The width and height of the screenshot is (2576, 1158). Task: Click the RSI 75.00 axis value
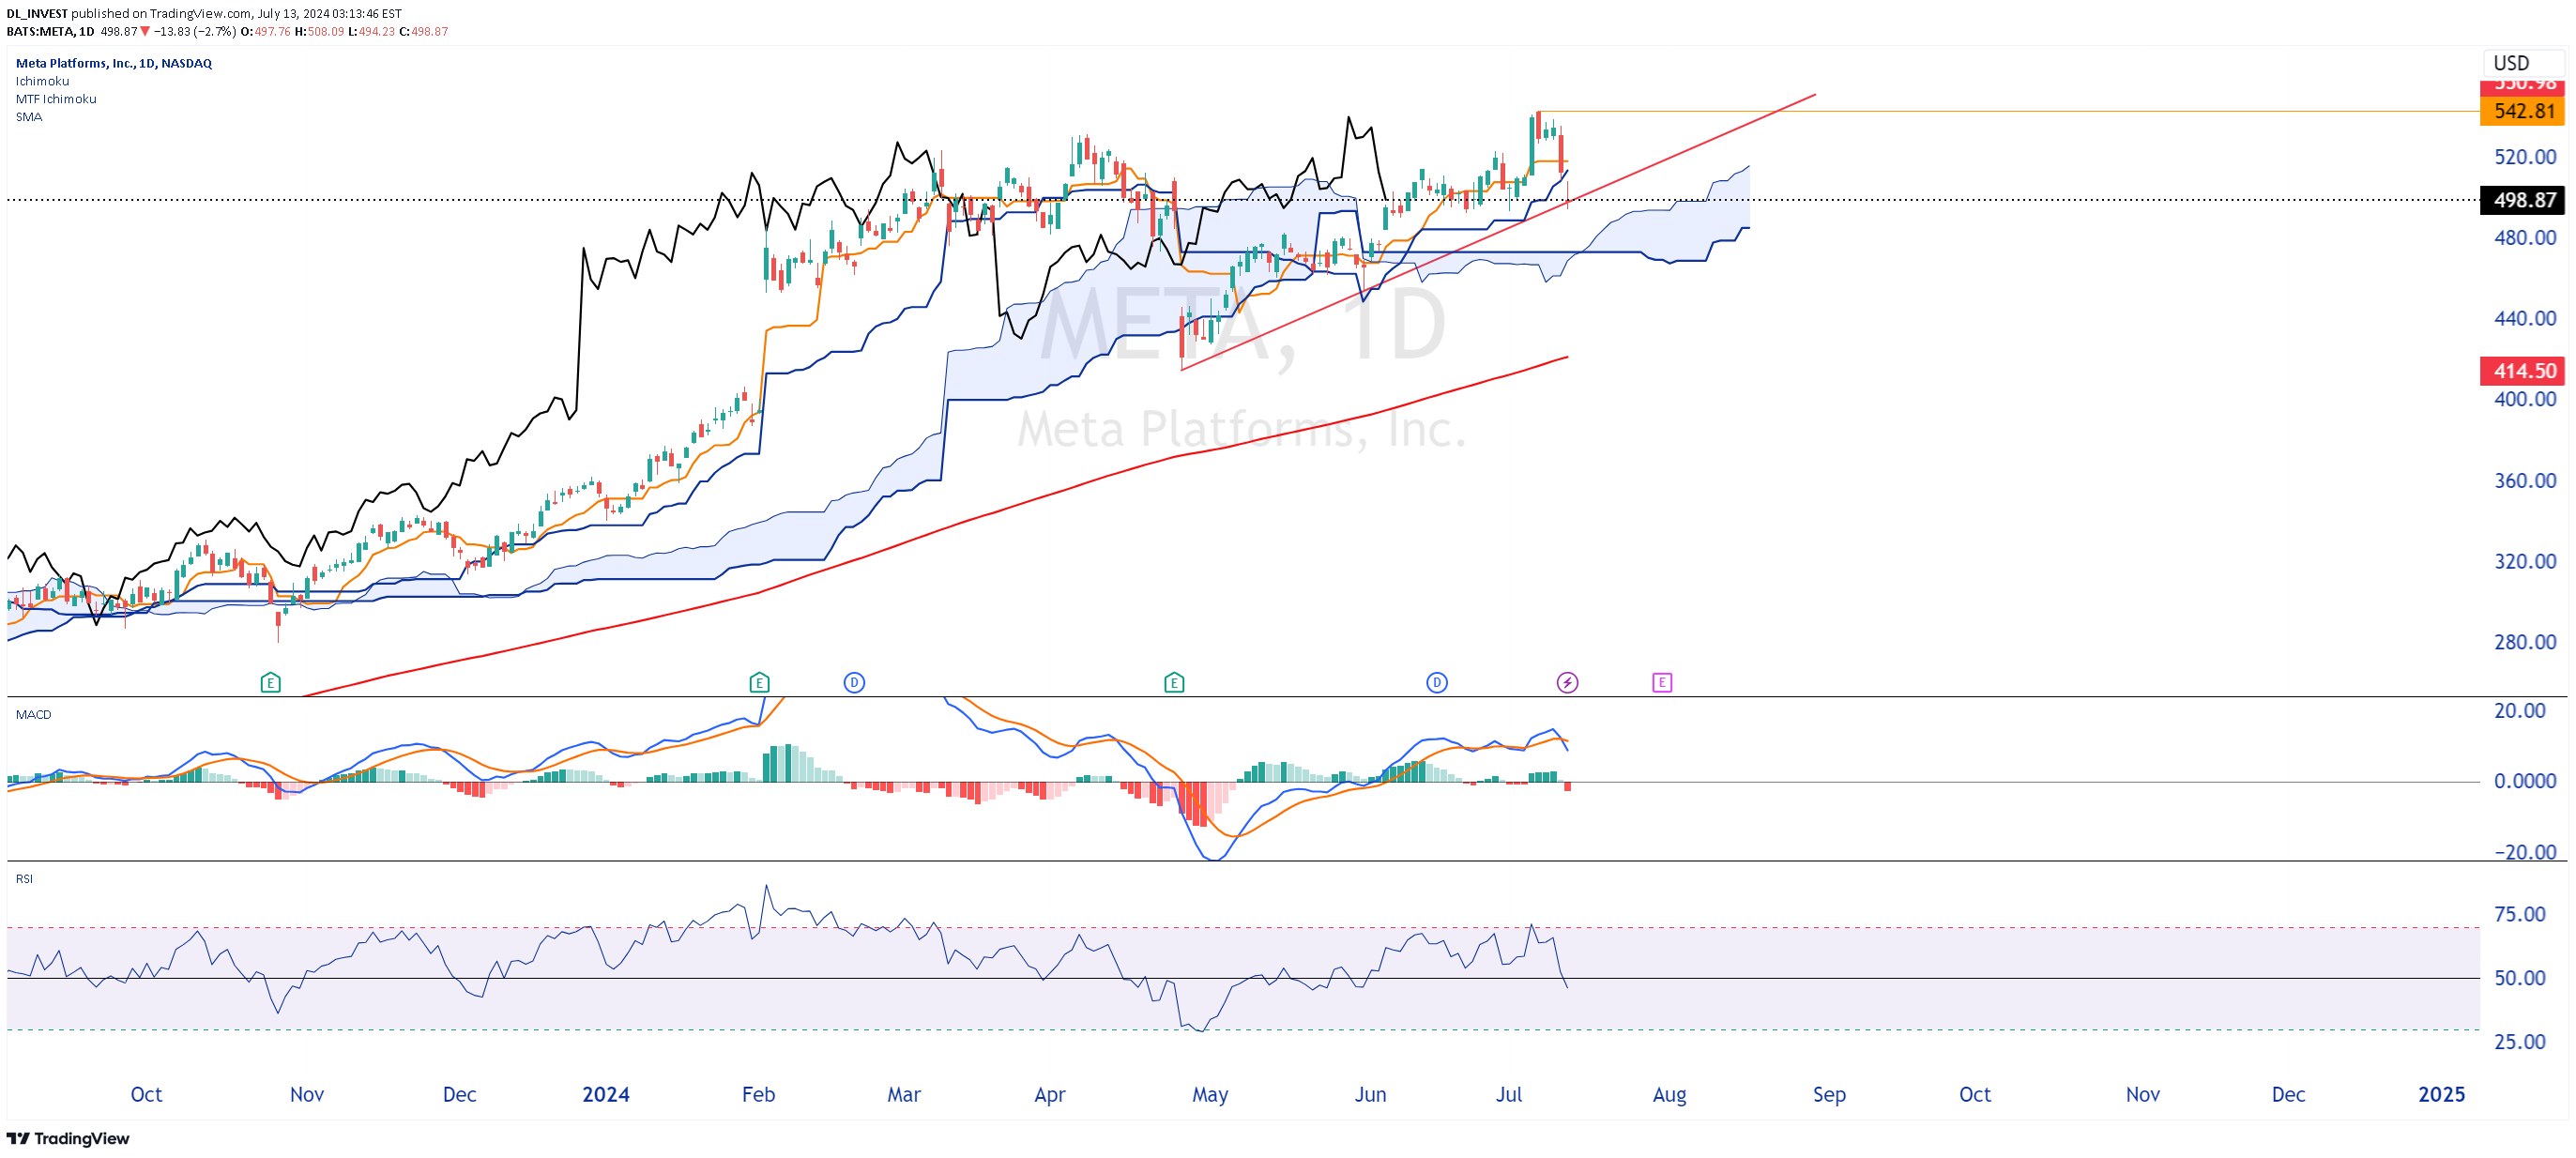pyautogui.click(x=2520, y=914)
